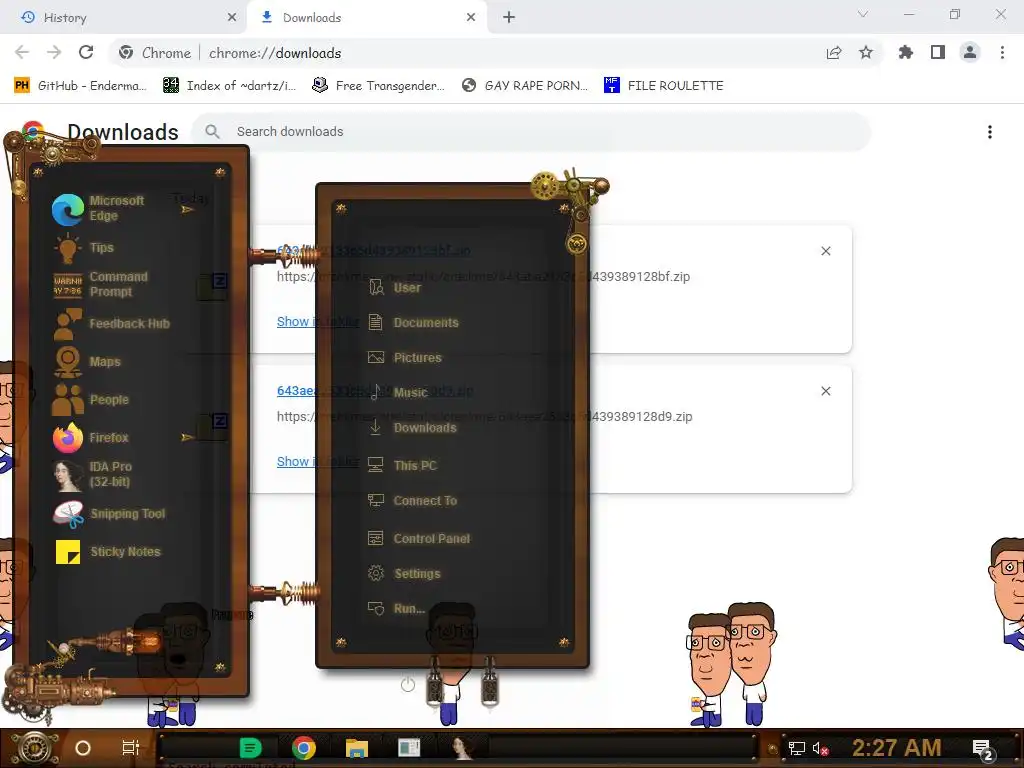This screenshot has height=768, width=1024.
Task: Remove the 128d9.zip download from list
Action: [825, 391]
